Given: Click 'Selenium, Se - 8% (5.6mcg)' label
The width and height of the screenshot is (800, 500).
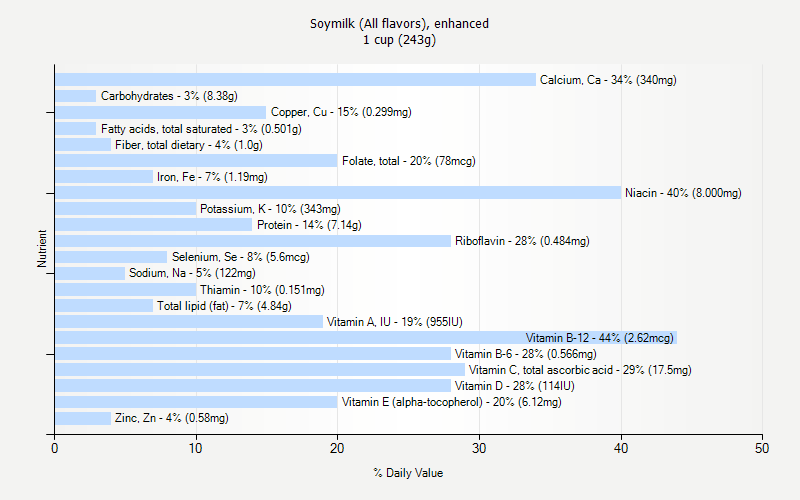Looking at the screenshot, I should (240, 257).
